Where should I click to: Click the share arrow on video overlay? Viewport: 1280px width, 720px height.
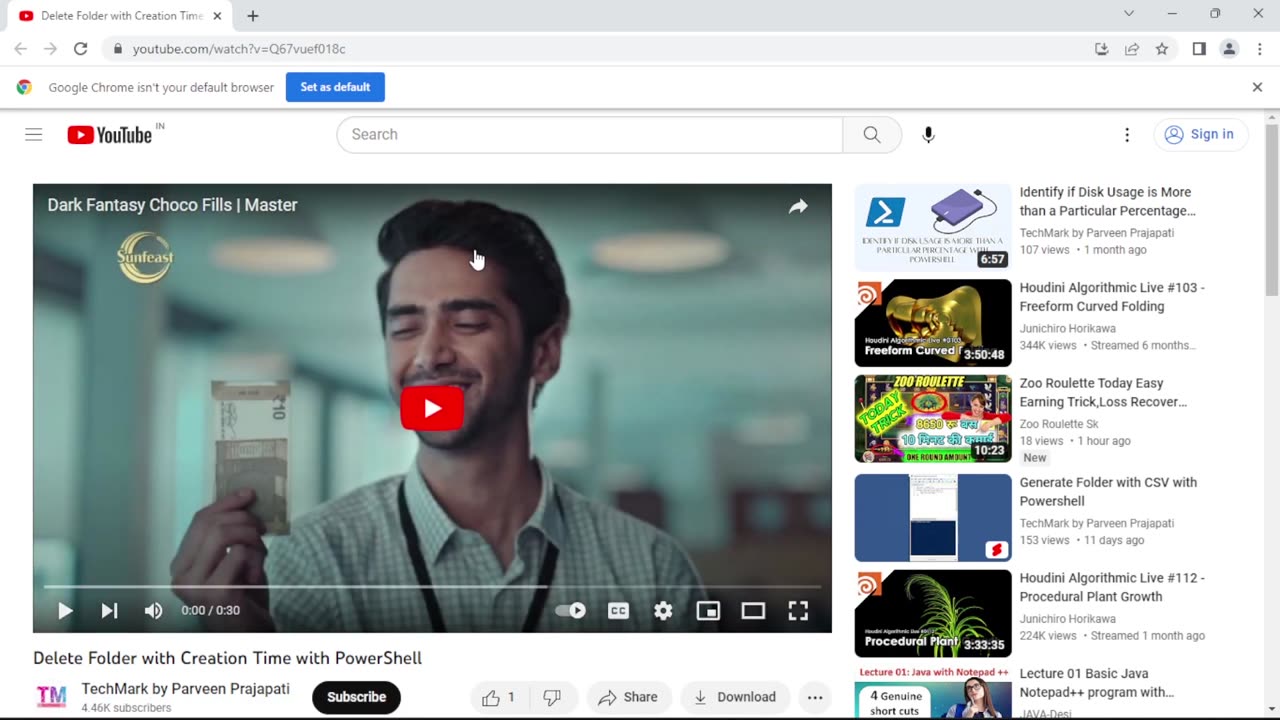pos(798,206)
